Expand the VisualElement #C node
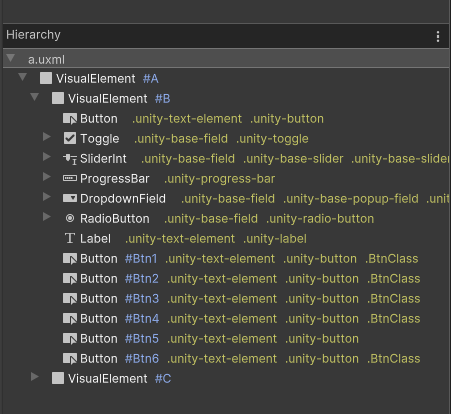The width and height of the screenshot is (451, 414). tap(35, 377)
